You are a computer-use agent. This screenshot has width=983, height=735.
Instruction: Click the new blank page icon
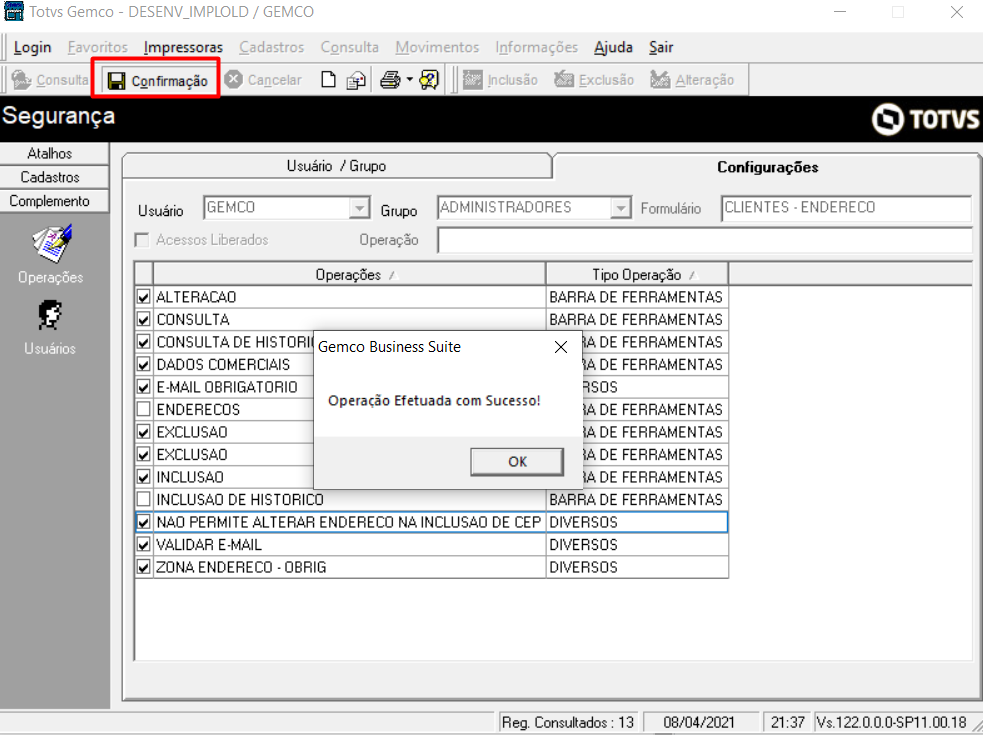pyautogui.click(x=328, y=80)
